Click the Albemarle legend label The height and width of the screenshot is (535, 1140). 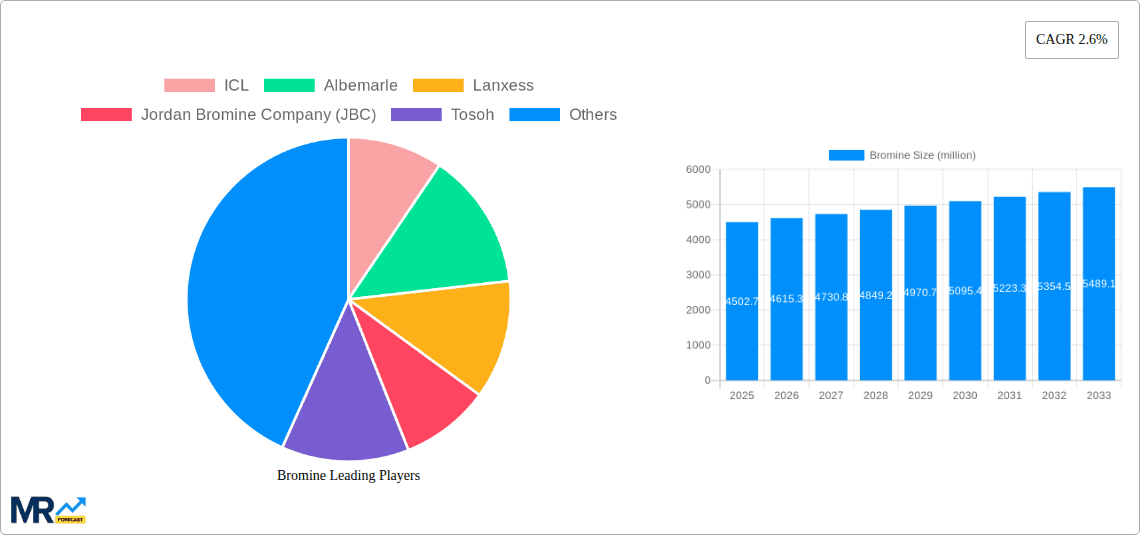point(361,85)
